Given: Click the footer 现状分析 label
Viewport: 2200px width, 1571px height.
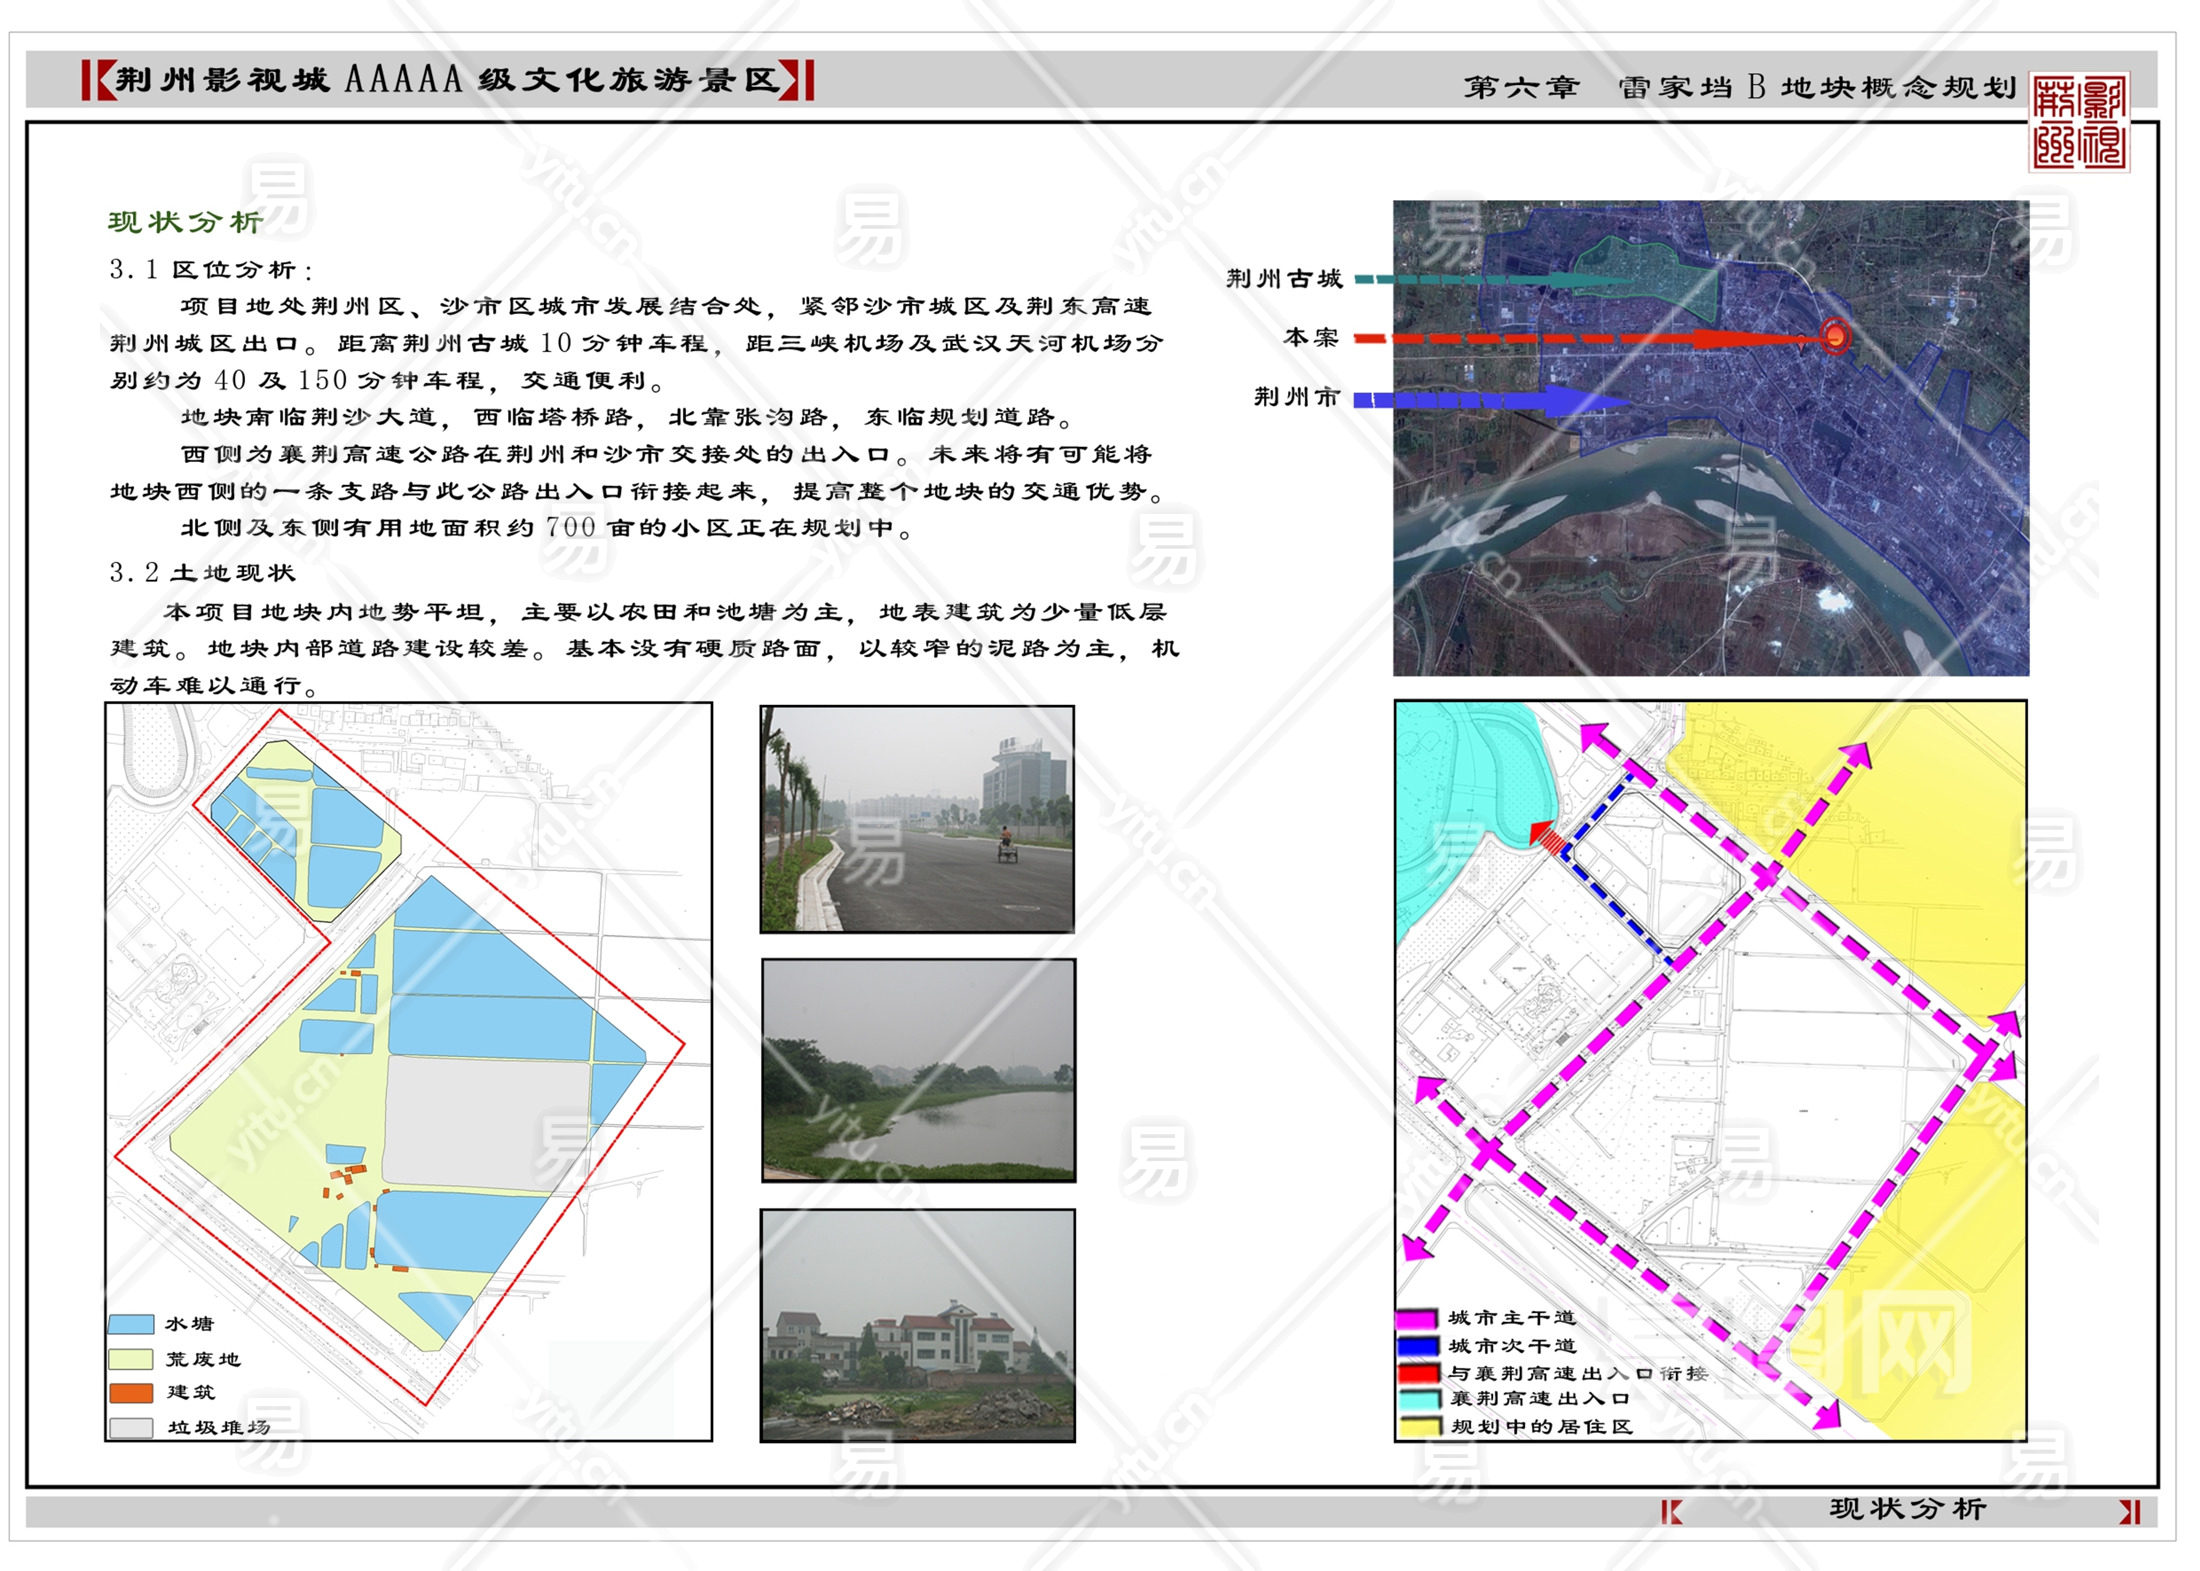Looking at the screenshot, I should point(1907,1508).
